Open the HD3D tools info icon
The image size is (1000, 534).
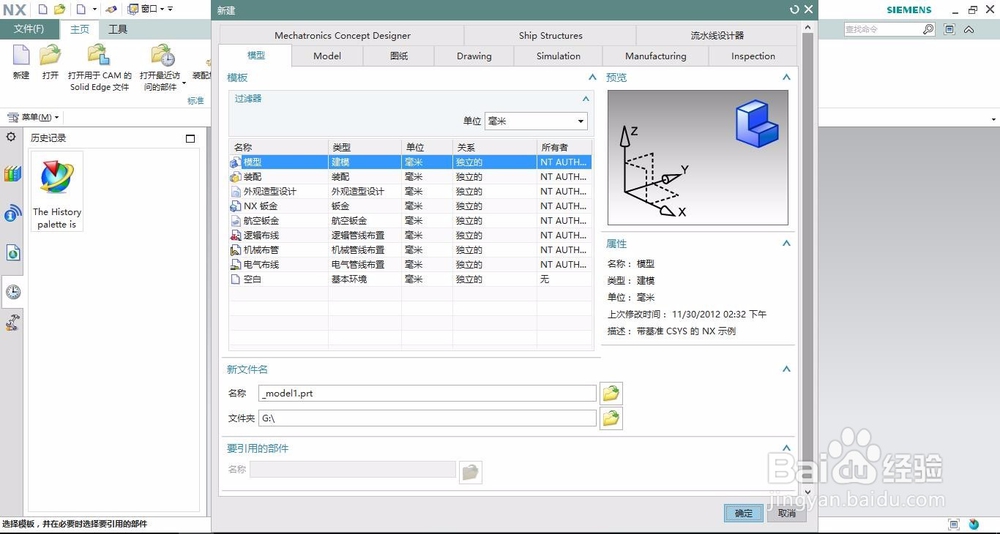[13, 213]
